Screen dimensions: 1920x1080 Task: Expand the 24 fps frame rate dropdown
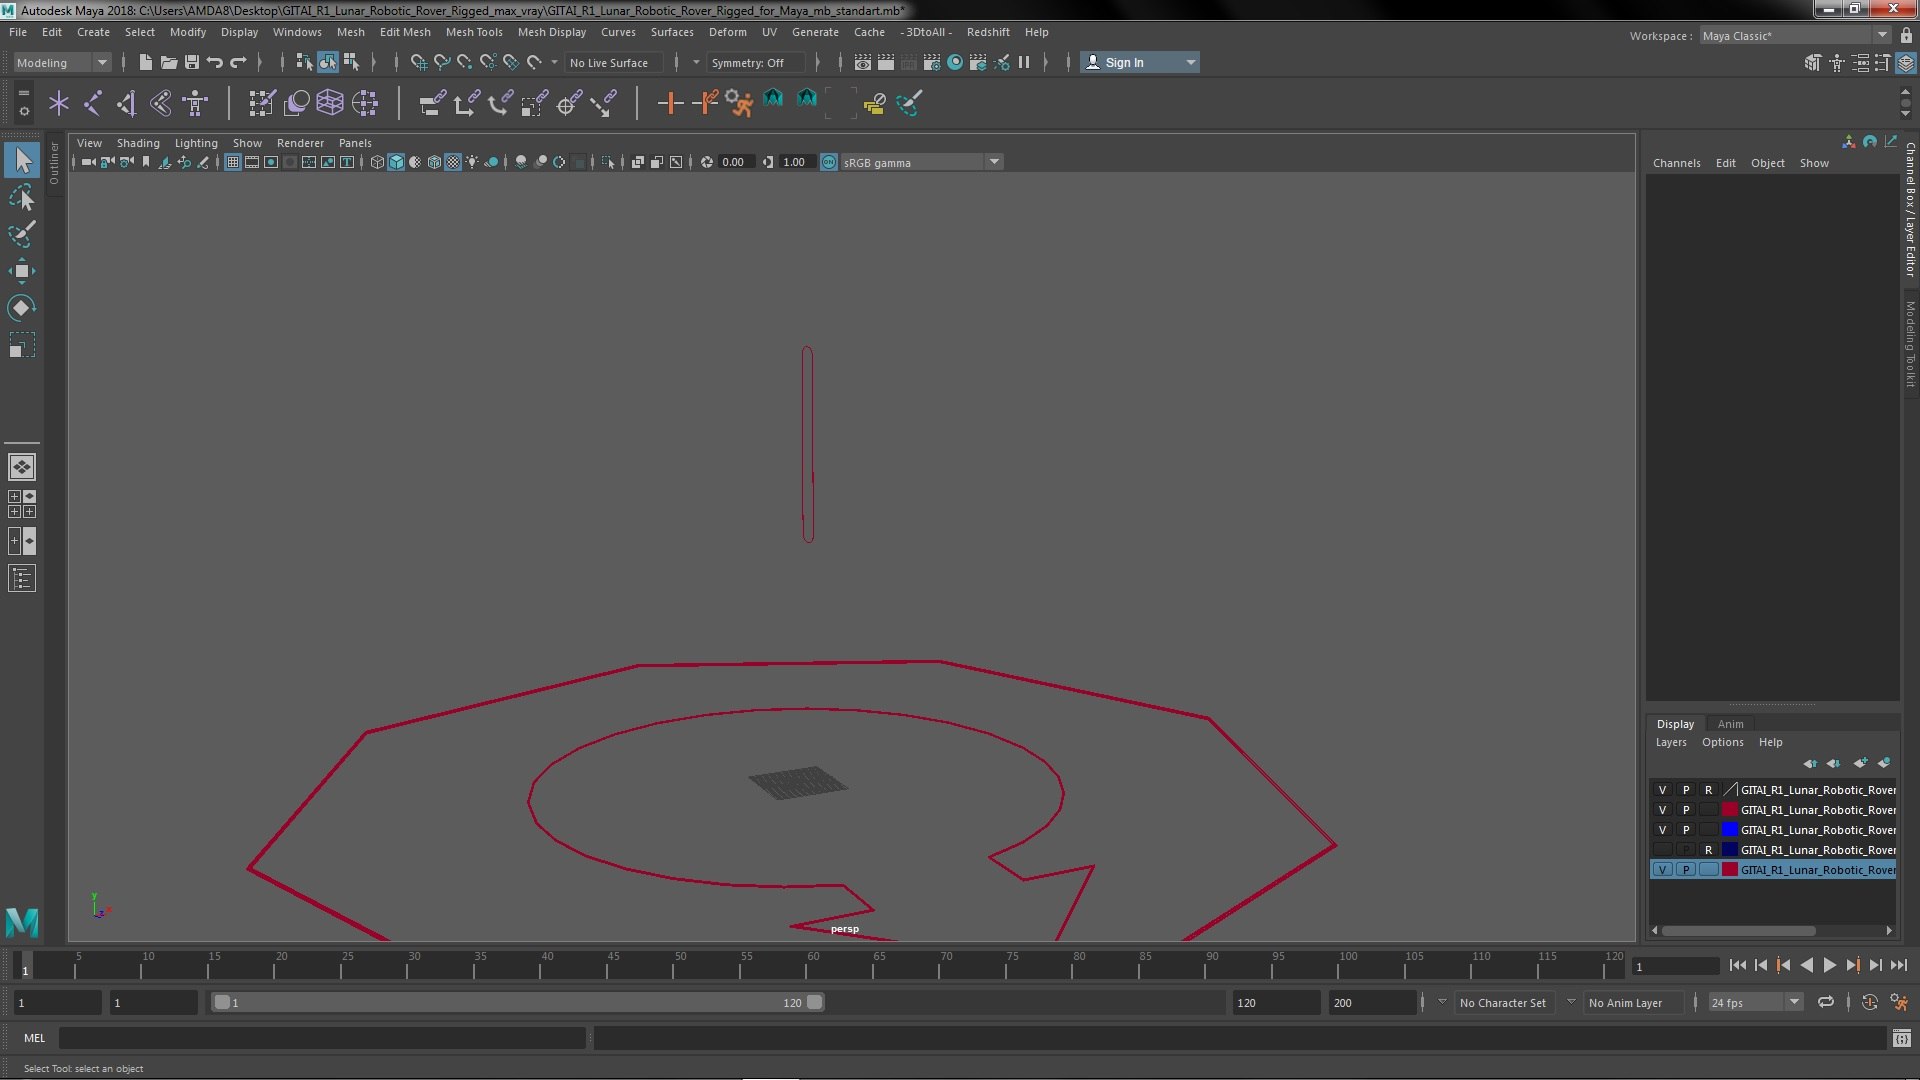1793,1002
